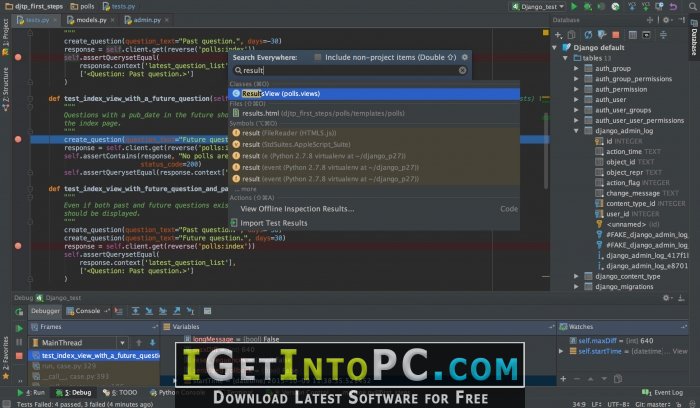Viewport: 700px width, 408px height.
Task: Open the 4: Run tool window
Action: click(x=31, y=392)
